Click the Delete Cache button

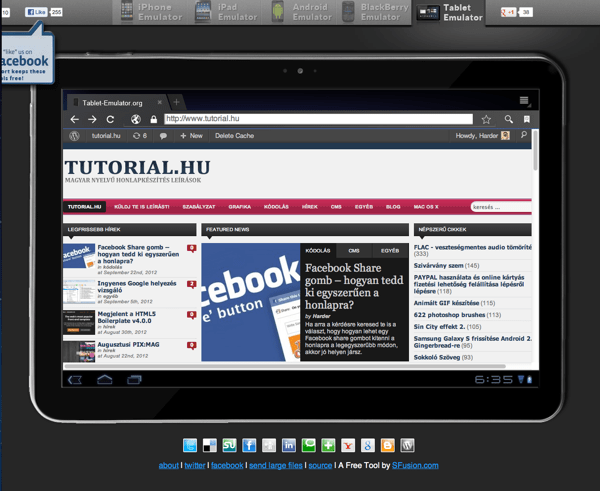pyautogui.click(x=234, y=135)
